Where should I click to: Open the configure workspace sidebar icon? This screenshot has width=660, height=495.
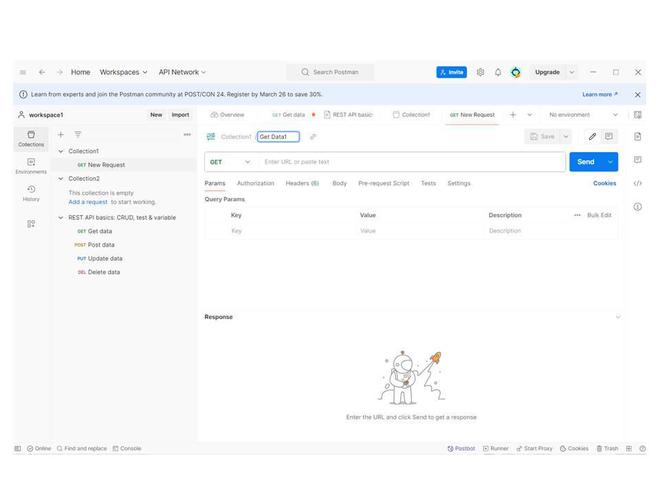pos(31,224)
